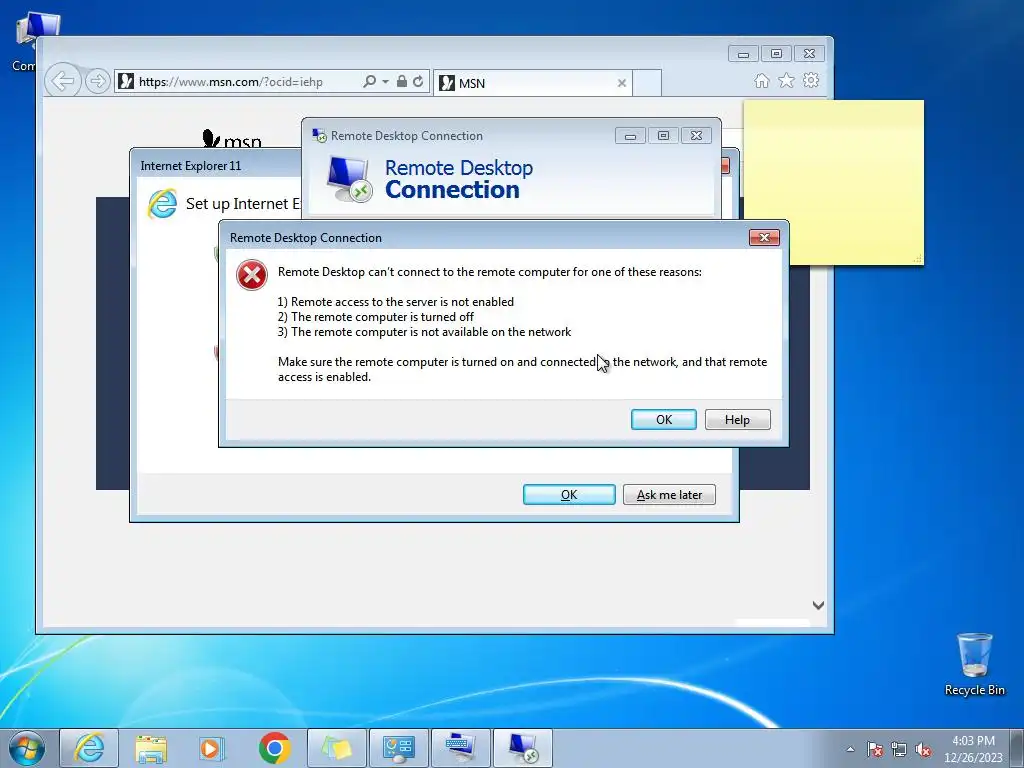
Task: Close the Internet Explorer browser window
Action: [809, 54]
